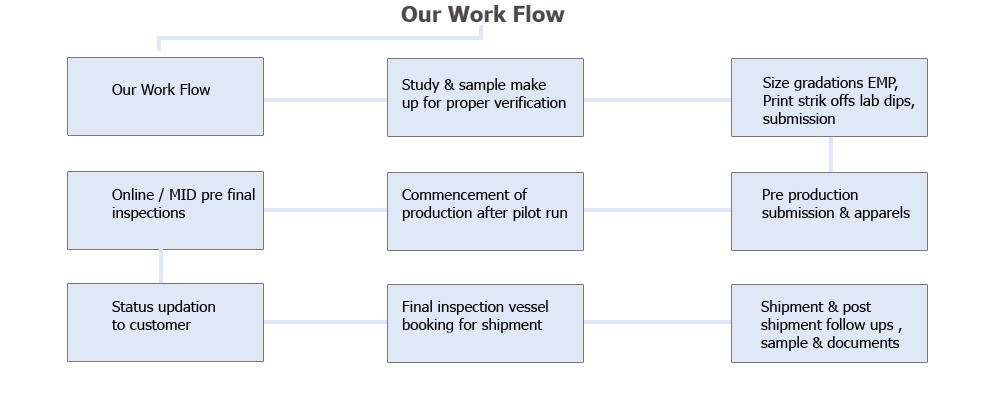This screenshot has height=411, width=999.
Task: Select the Size gradations EMP box
Action: tap(829, 96)
